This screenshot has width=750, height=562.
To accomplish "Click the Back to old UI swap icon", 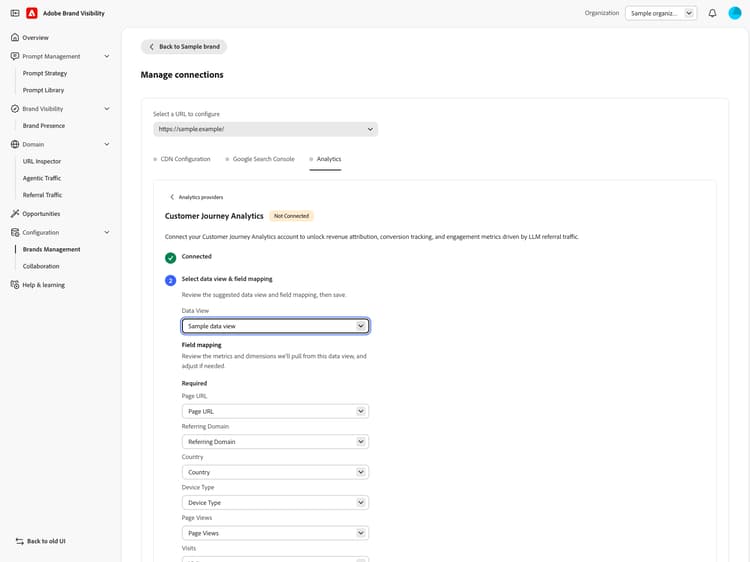I will [x=20, y=541].
